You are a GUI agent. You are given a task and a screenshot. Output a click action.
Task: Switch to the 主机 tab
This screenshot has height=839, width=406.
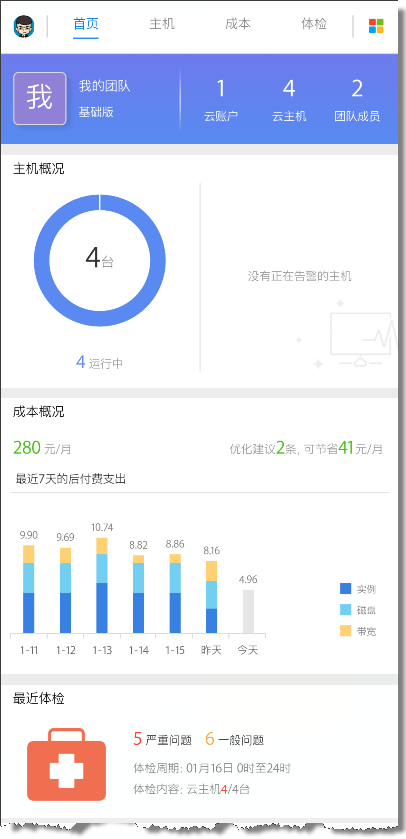pos(162,24)
